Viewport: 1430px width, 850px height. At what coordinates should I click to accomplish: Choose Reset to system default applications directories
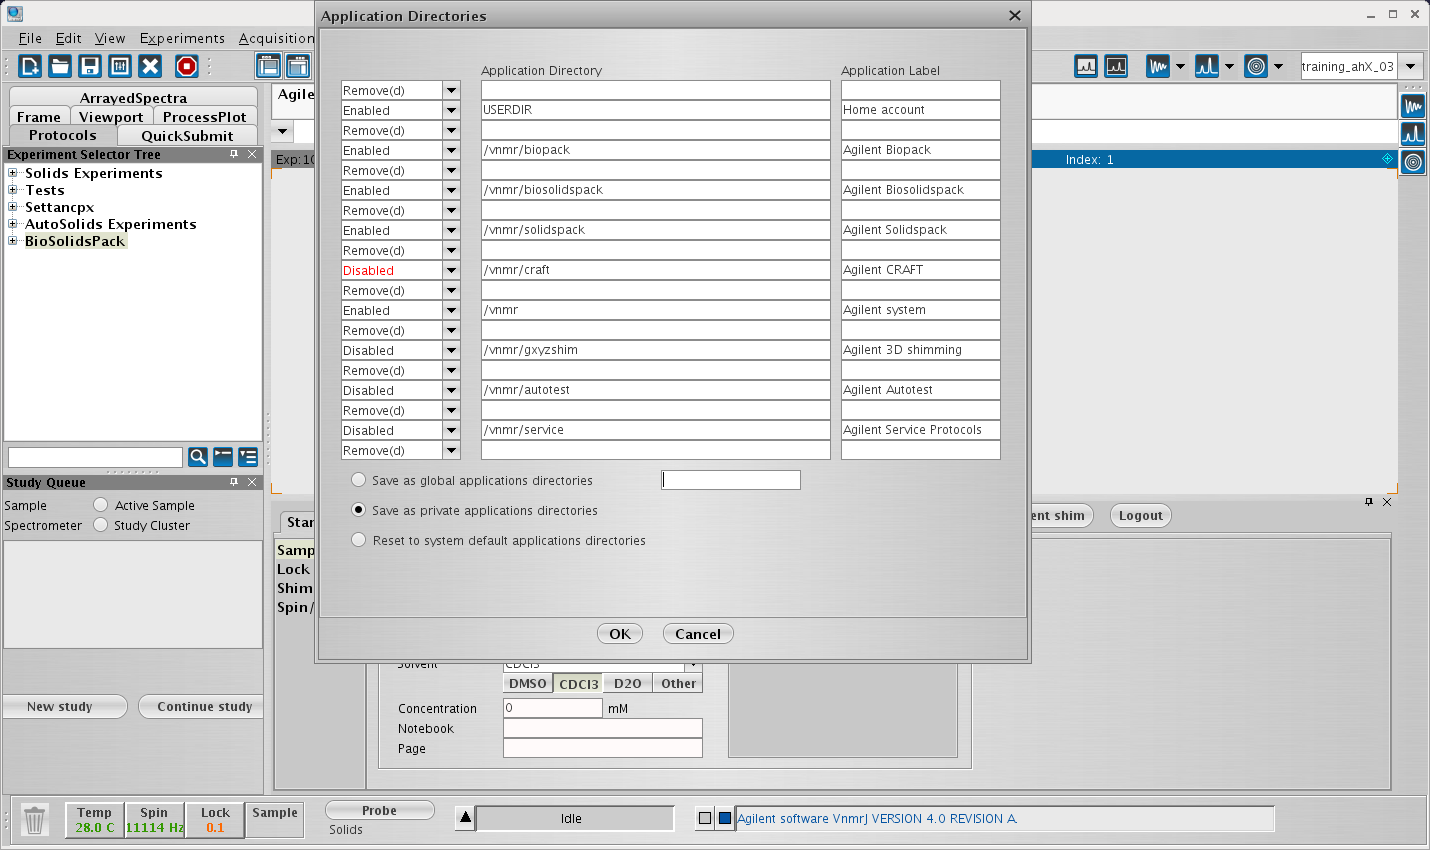tap(359, 540)
